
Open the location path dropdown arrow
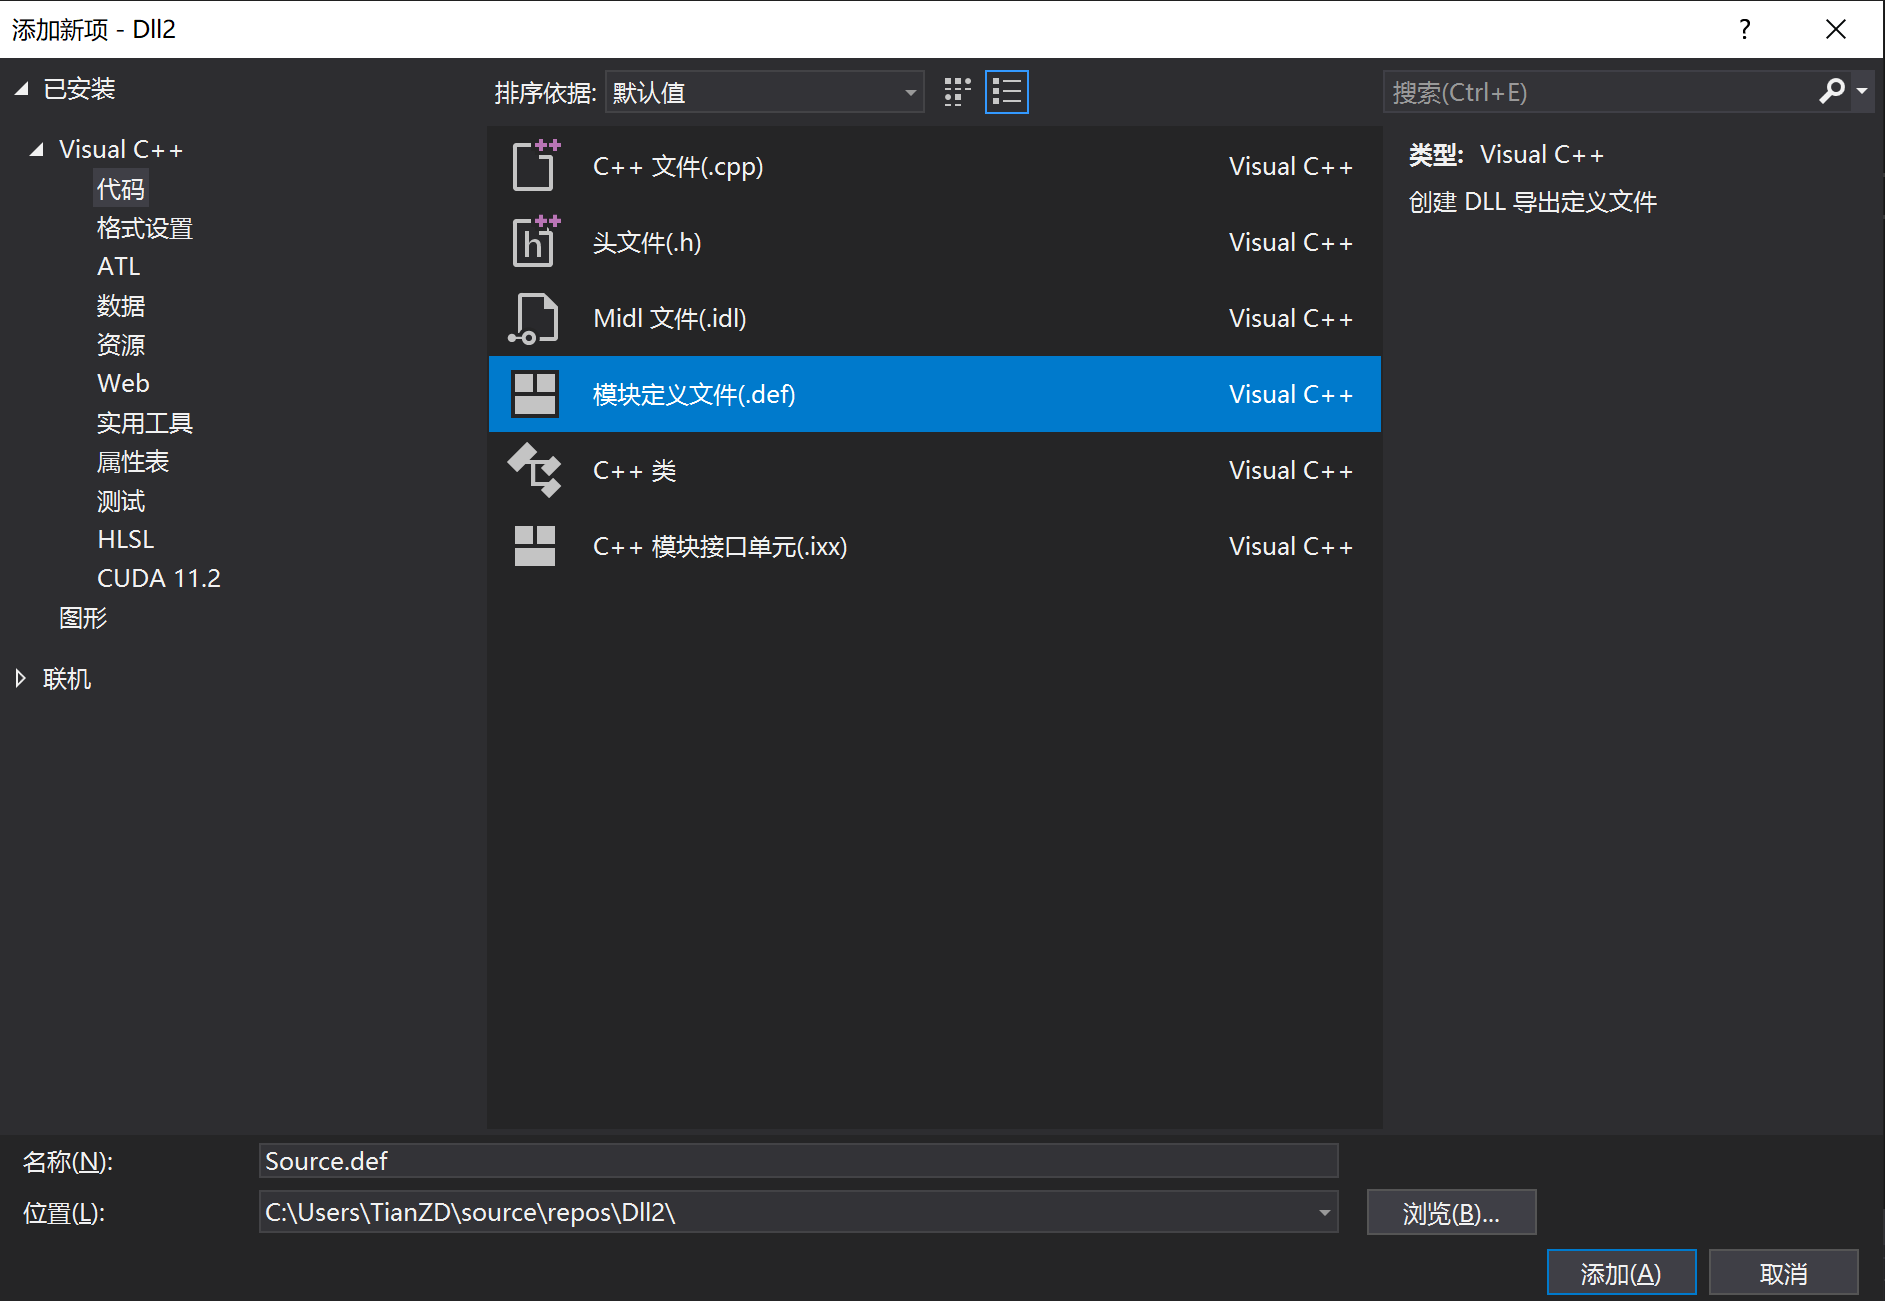[1324, 1213]
